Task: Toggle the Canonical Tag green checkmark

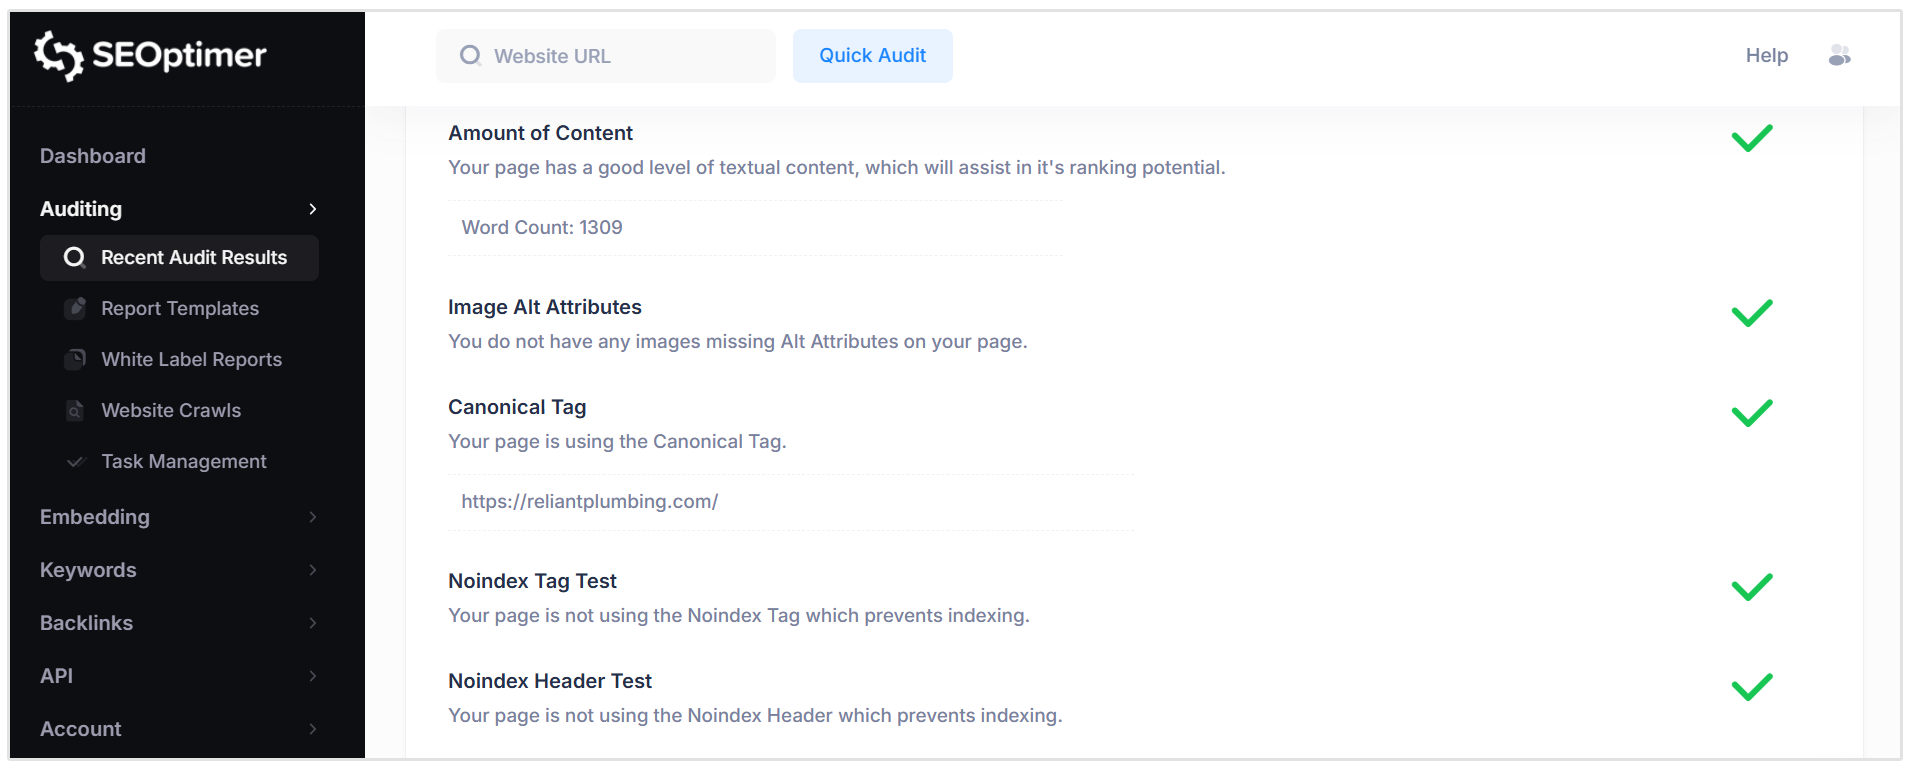Action: [1751, 412]
